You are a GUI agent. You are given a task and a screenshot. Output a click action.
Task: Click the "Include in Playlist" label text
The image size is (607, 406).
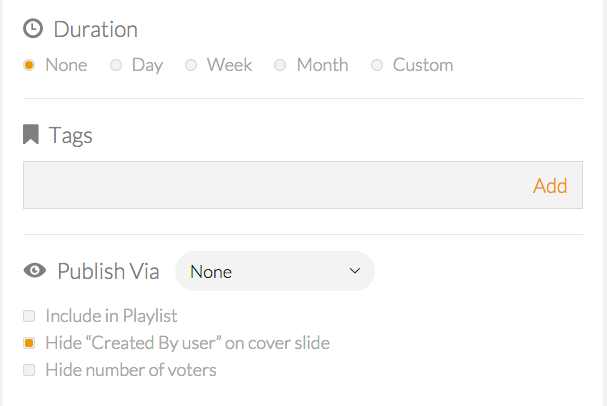(111, 316)
